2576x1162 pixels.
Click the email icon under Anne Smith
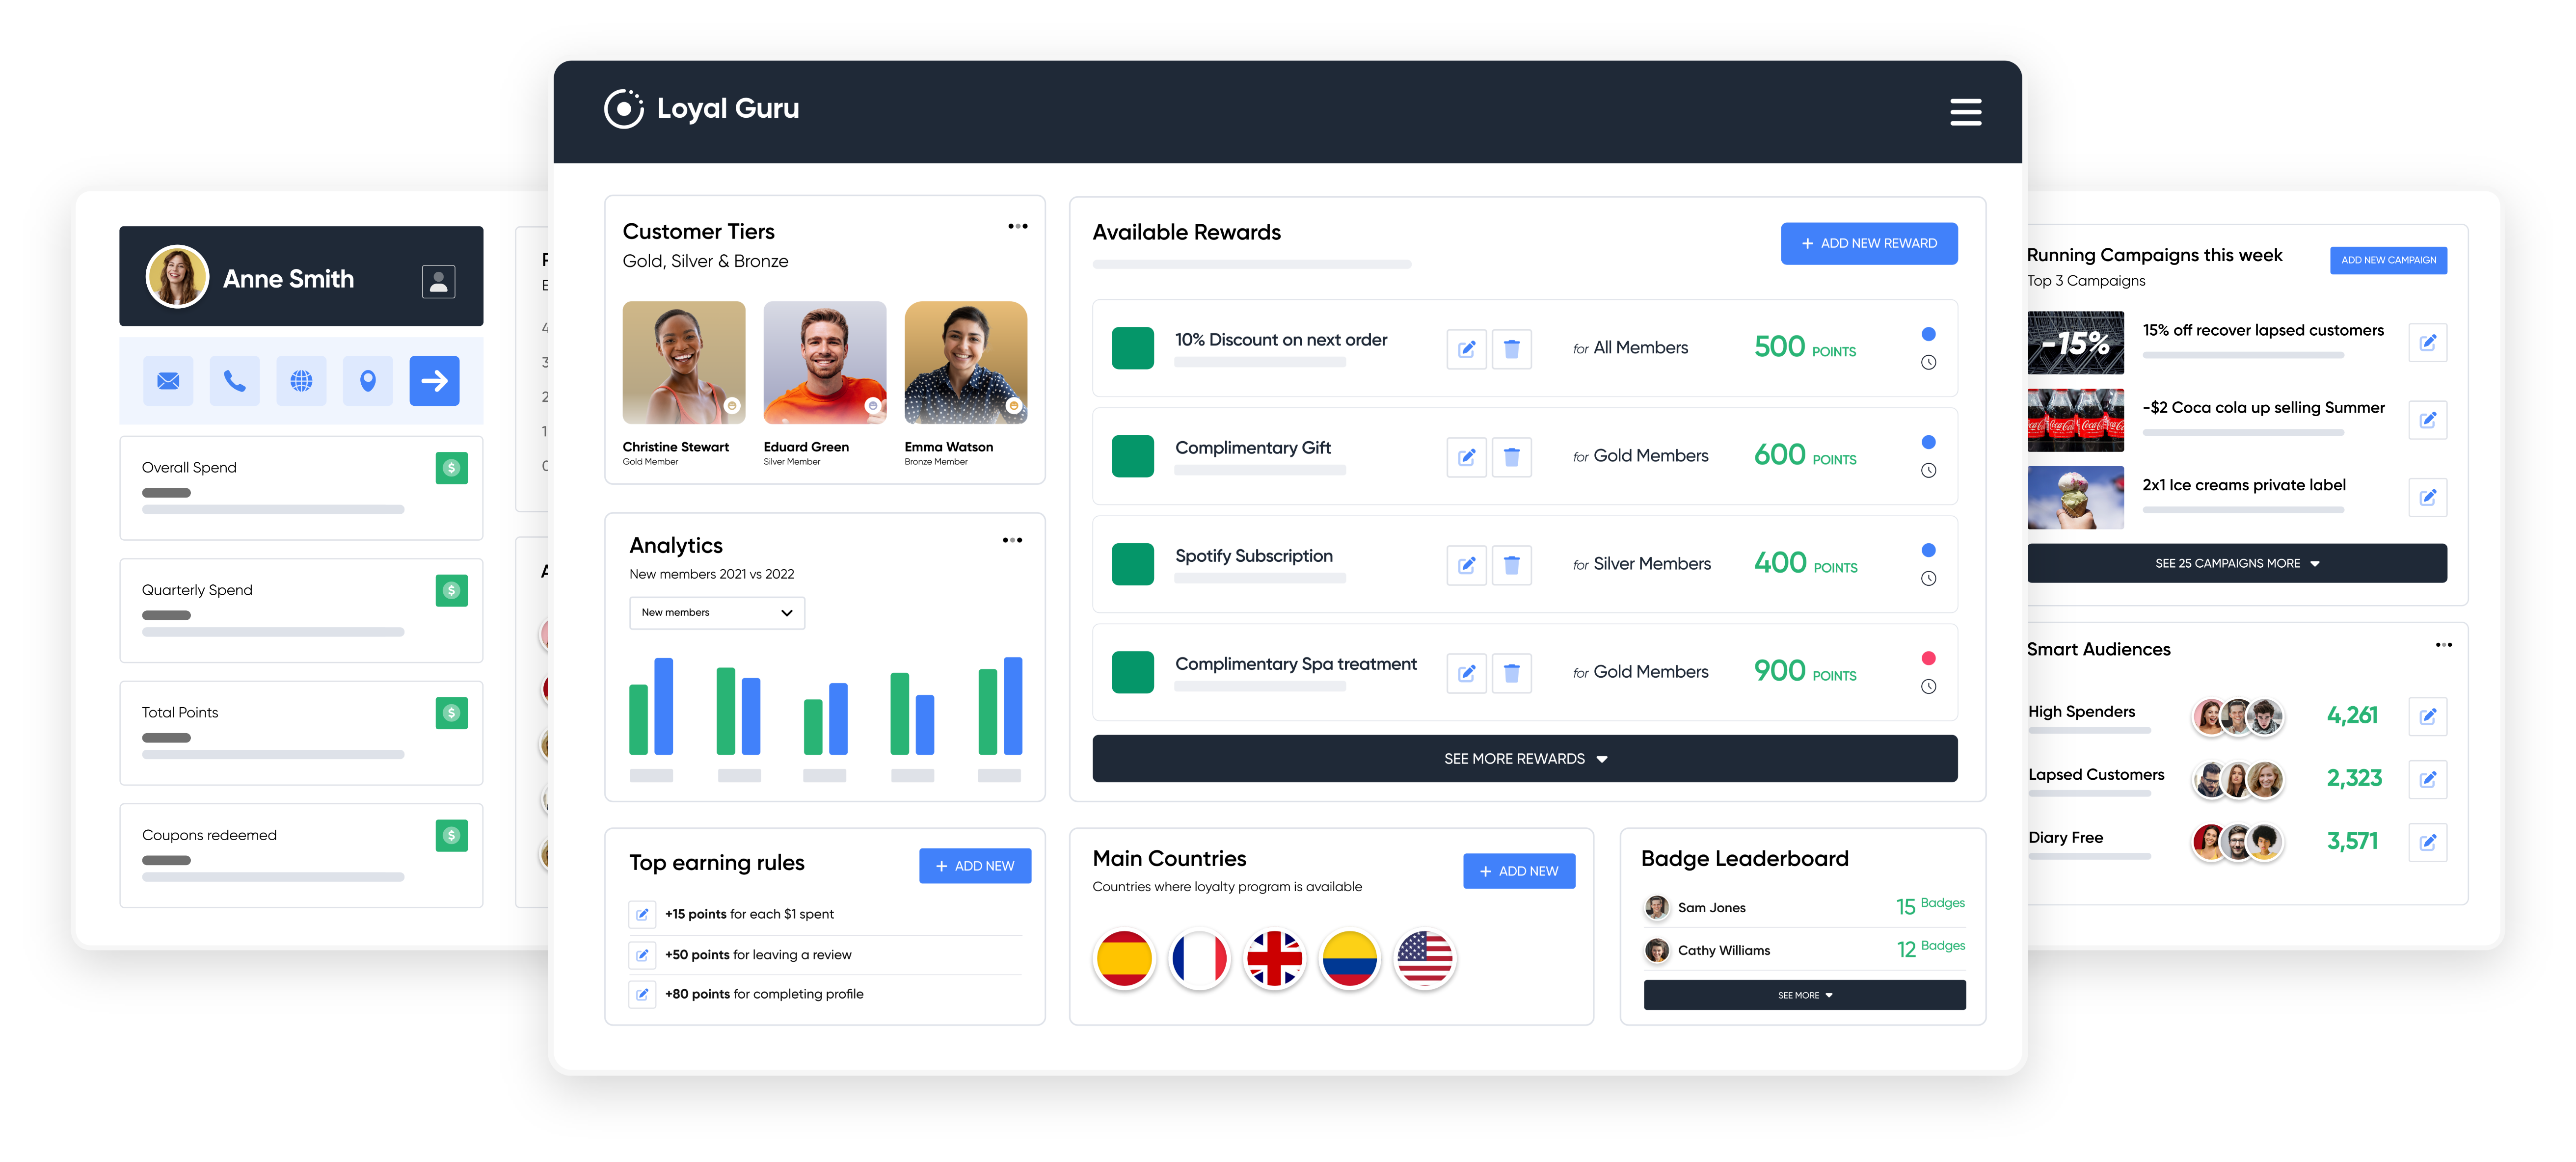(168, 381)
